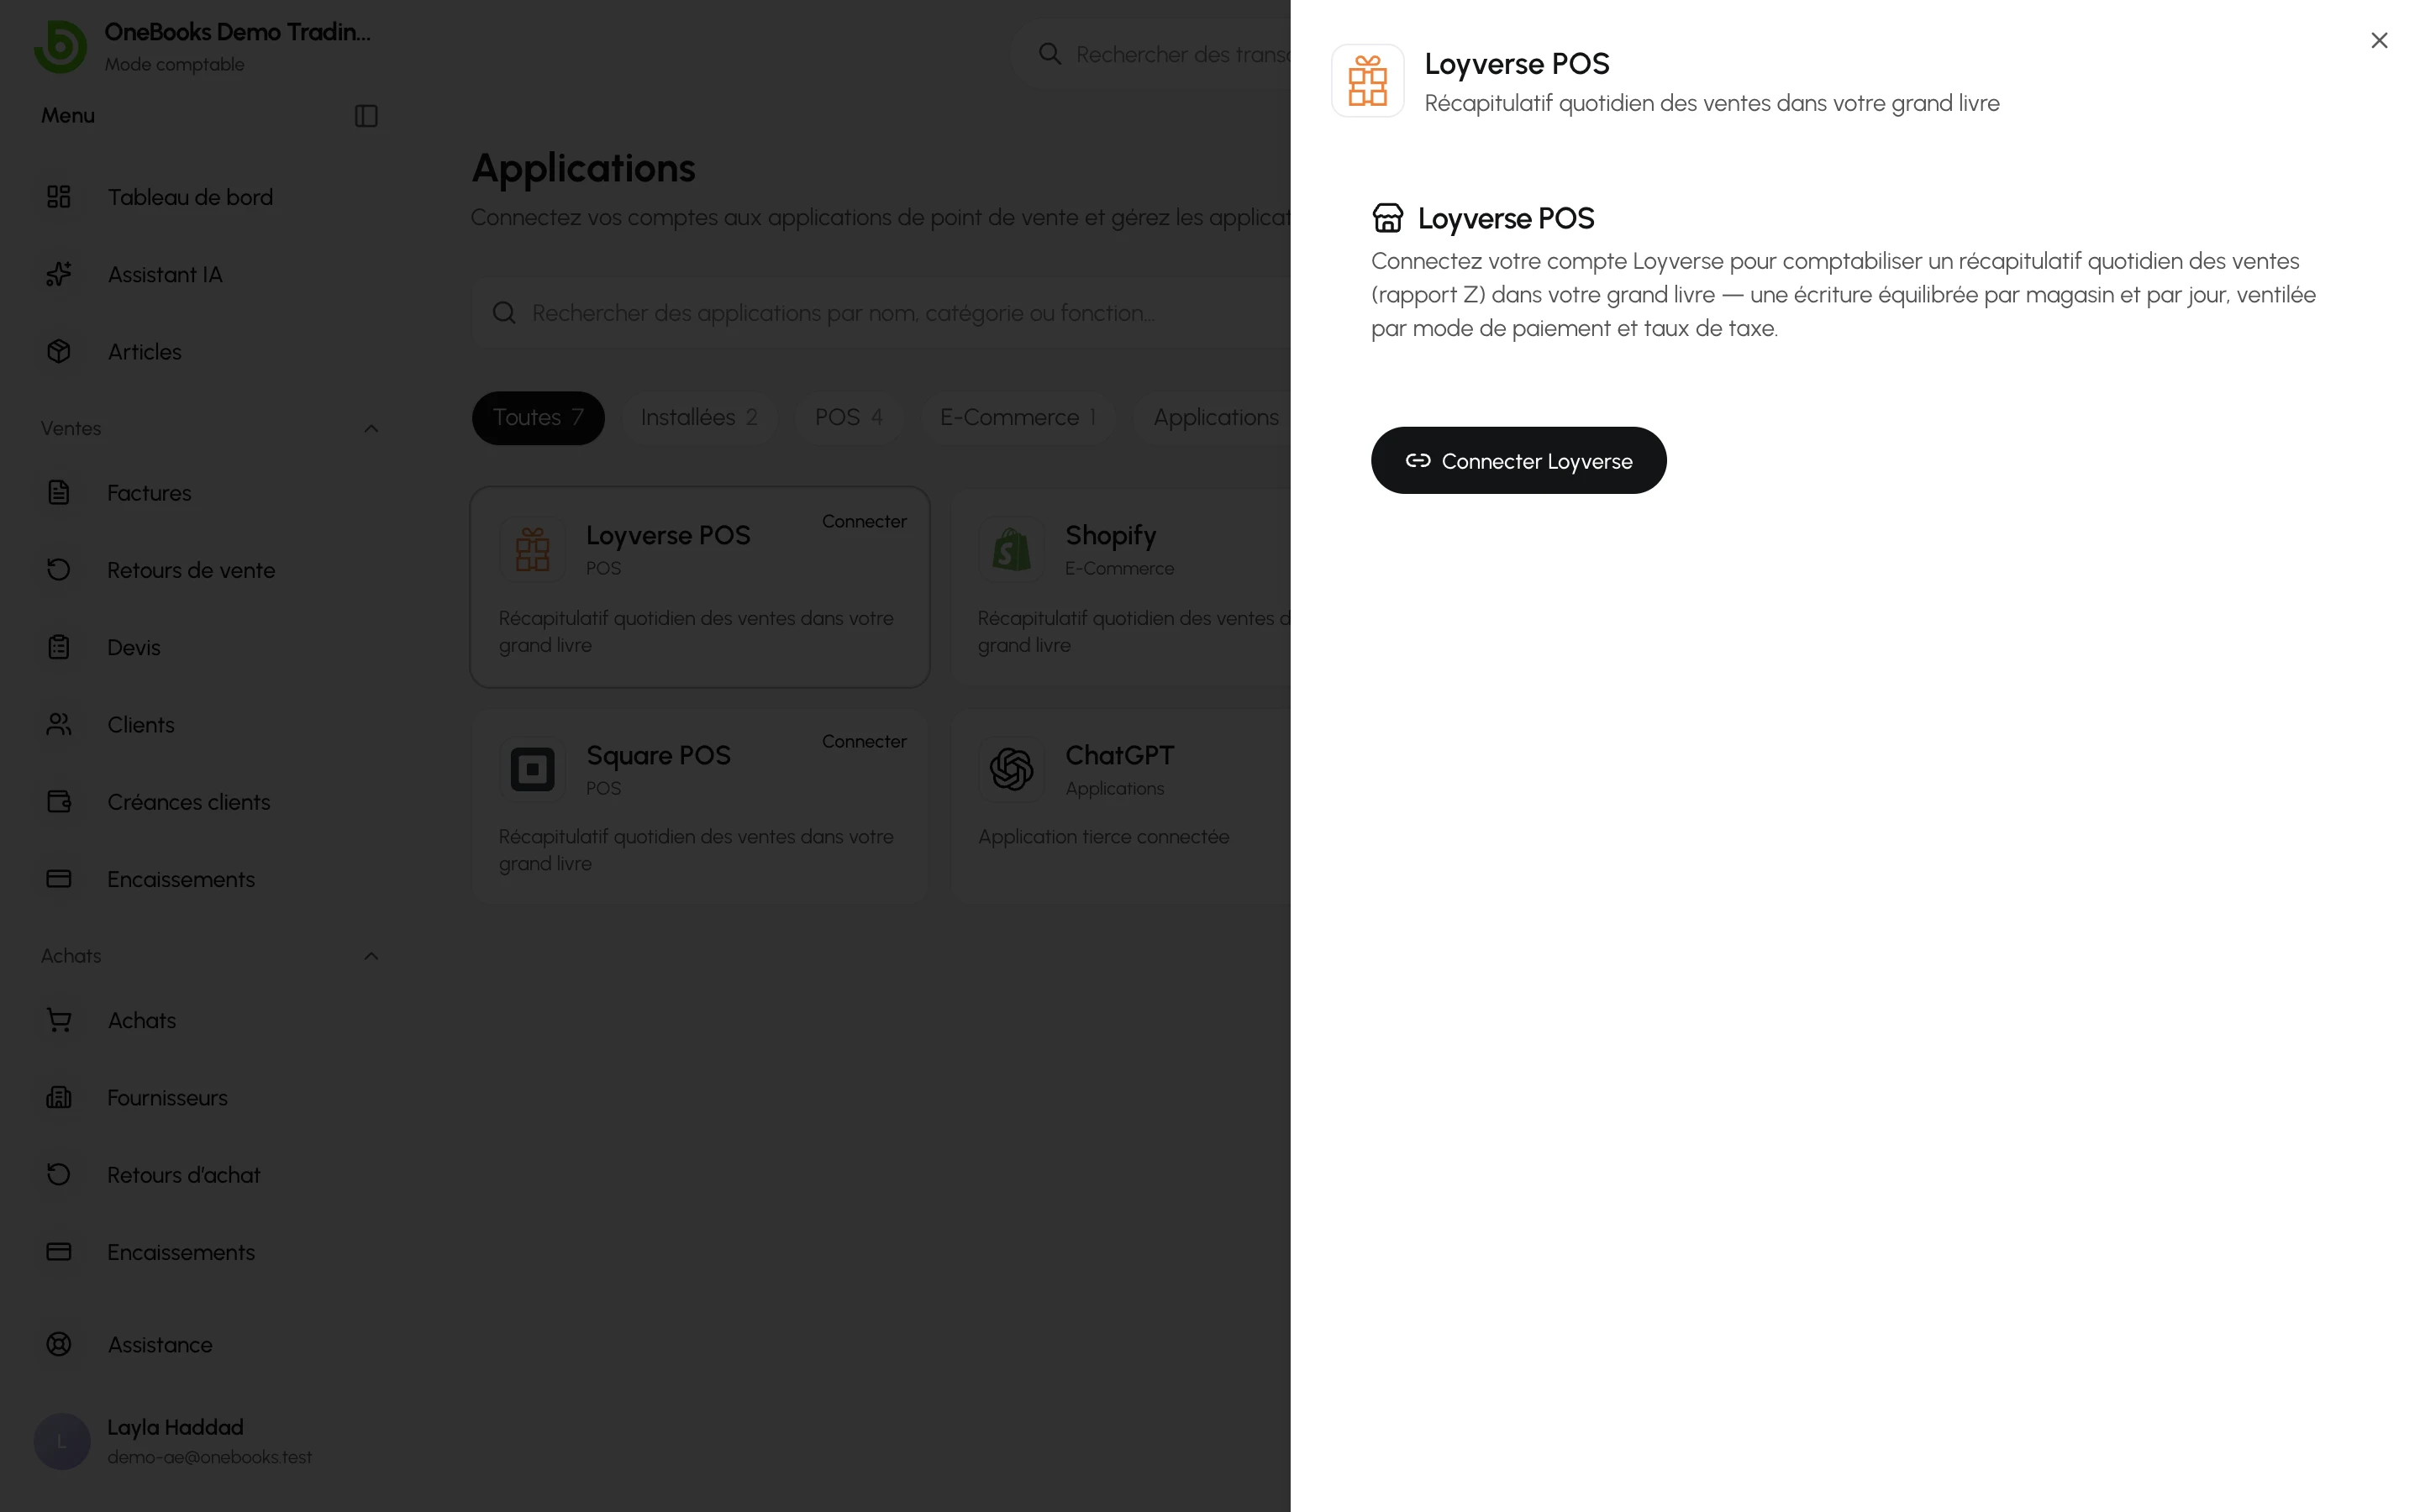Click Layla Haddad user avatar
This screenshot has width=2420, height=1512.
click(x=62, y=1441)
